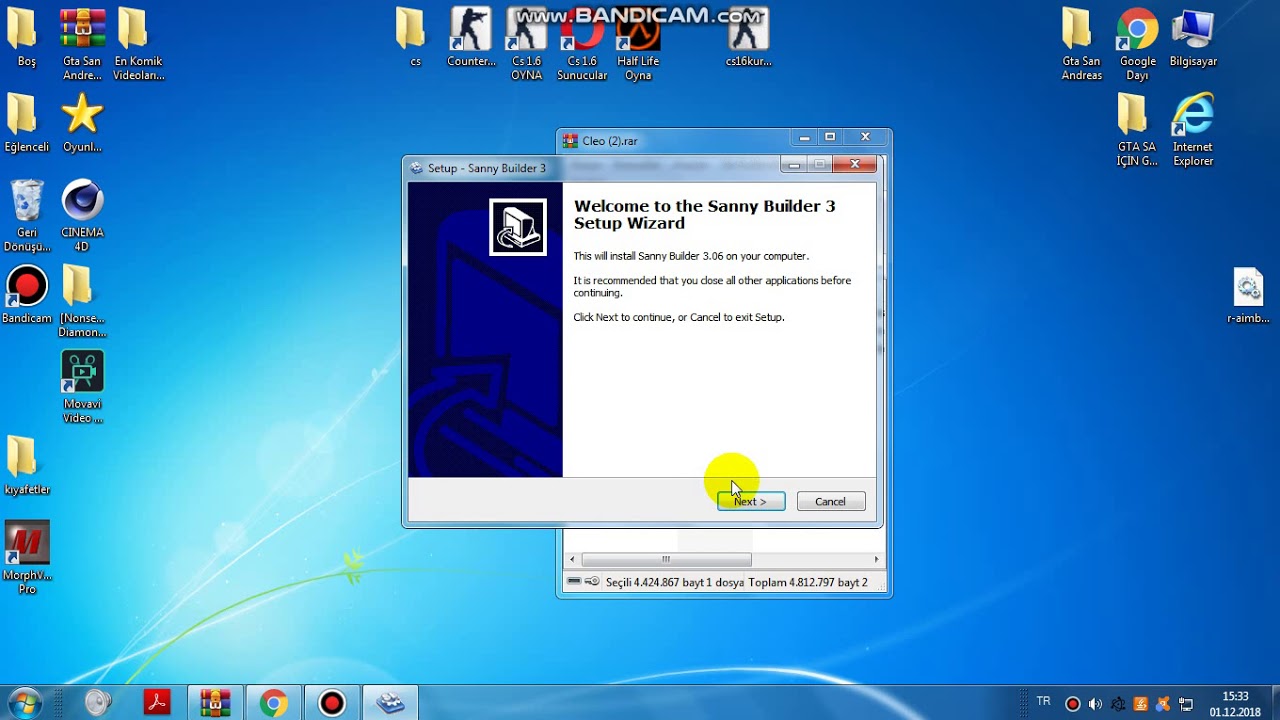Image resolution: width=1280 pixels, height=720 pixels.
Task: Select the cs16kur... desktop icon
Action: pyautogui.click(x=749, y=38)
